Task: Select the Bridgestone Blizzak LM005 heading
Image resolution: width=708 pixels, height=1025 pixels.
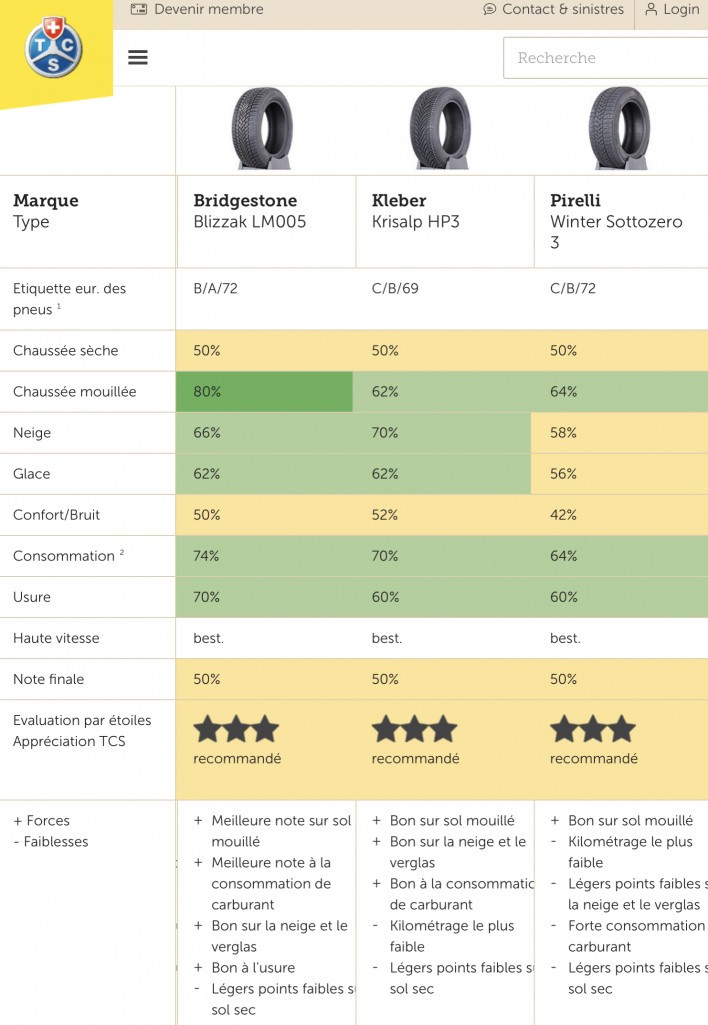Action: (x=250, y=210)
